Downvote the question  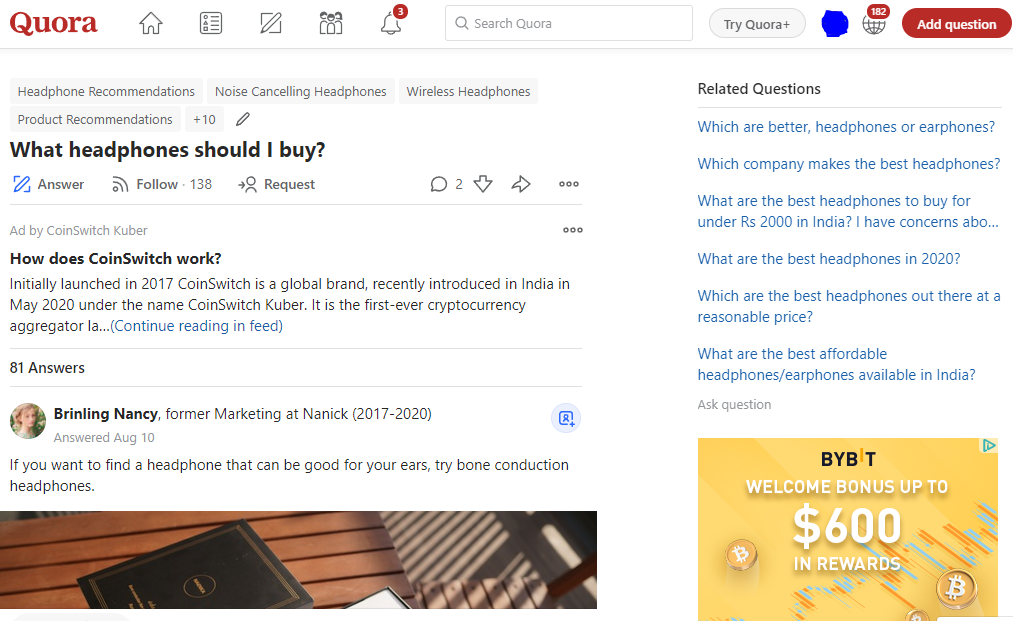click(x=483, y=184)
